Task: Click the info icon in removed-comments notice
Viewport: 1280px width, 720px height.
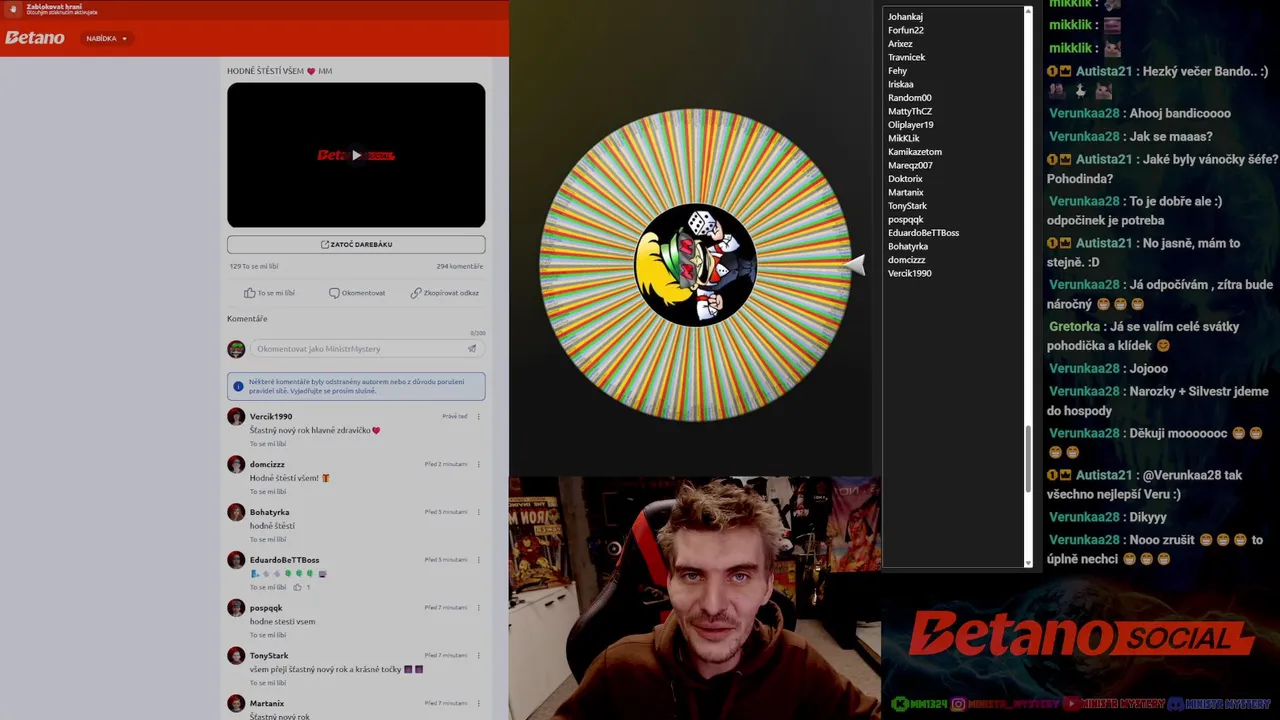Action: coord(238,386)
